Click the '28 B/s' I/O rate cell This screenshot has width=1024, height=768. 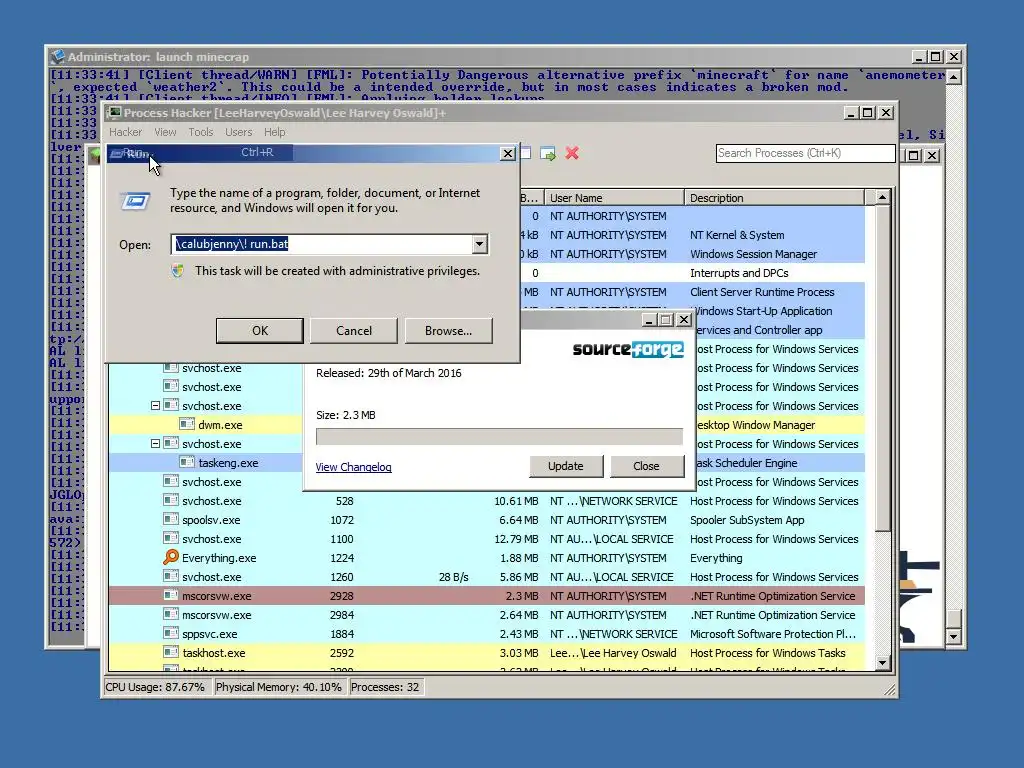(453, 577)
